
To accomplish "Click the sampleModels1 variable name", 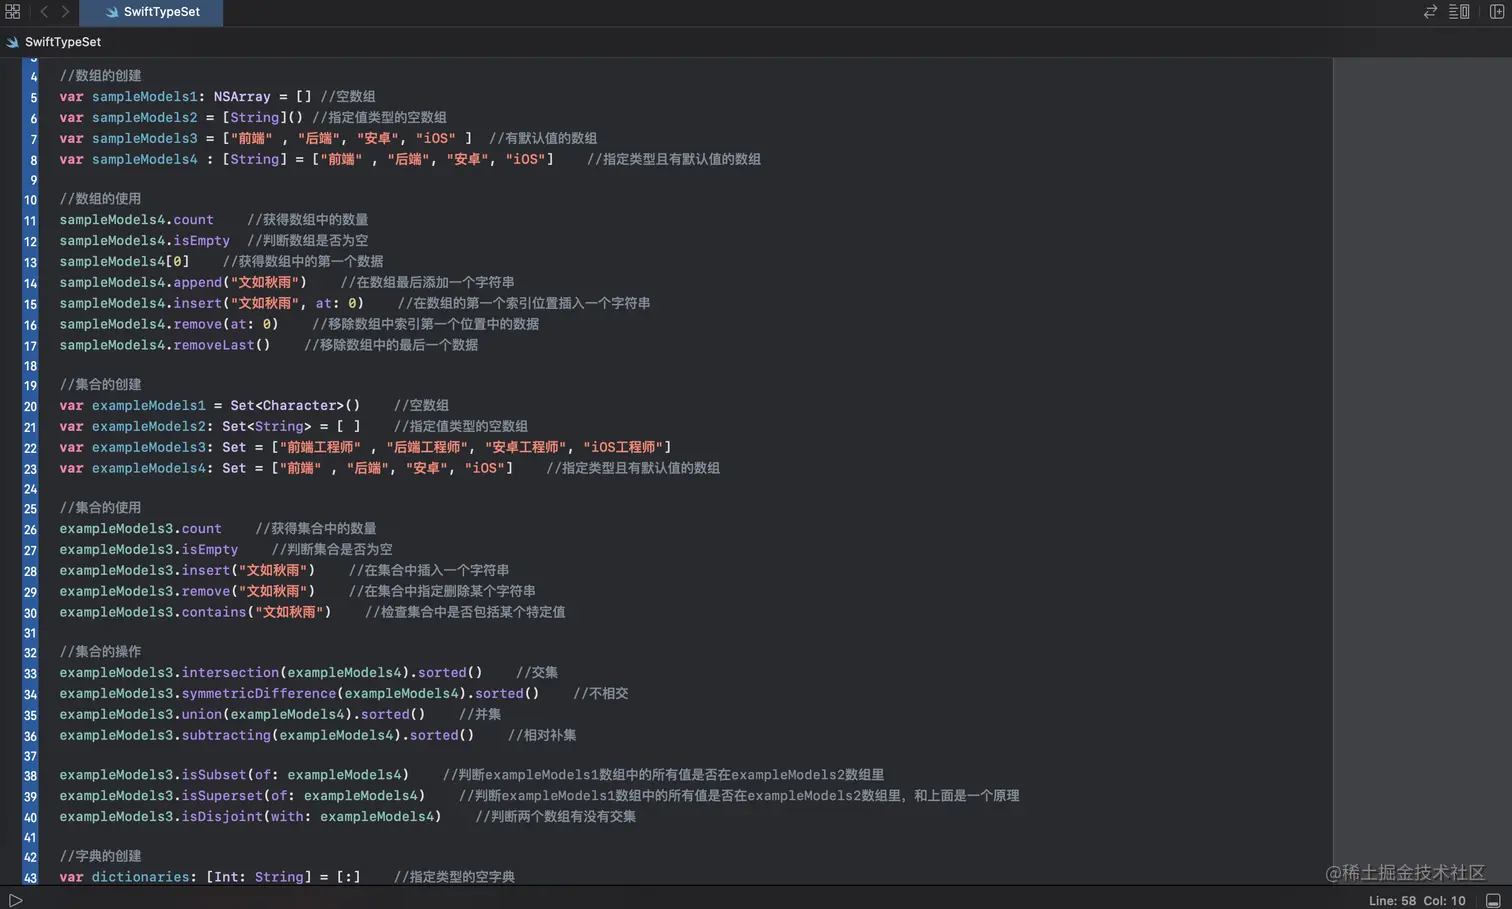I will [x=145, y=97].
